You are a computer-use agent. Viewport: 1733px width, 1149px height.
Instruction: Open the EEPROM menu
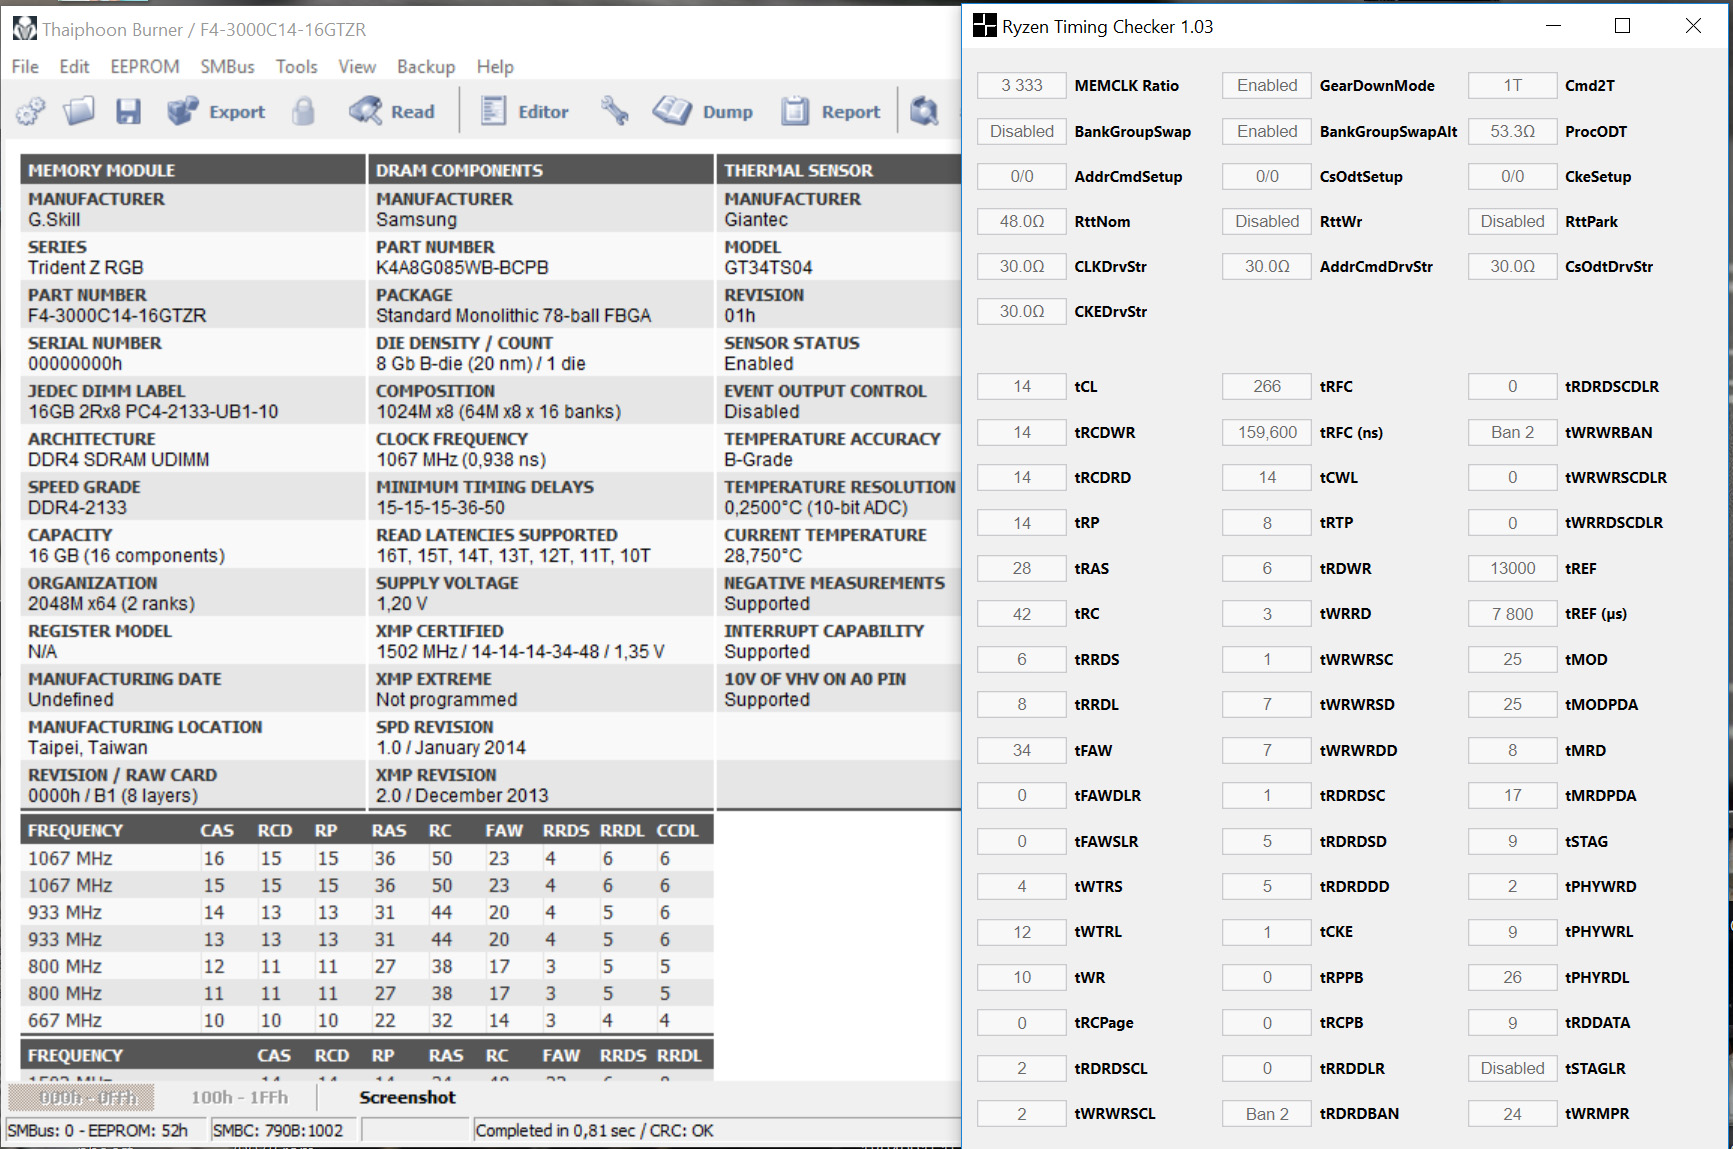(x=145, y=67)
